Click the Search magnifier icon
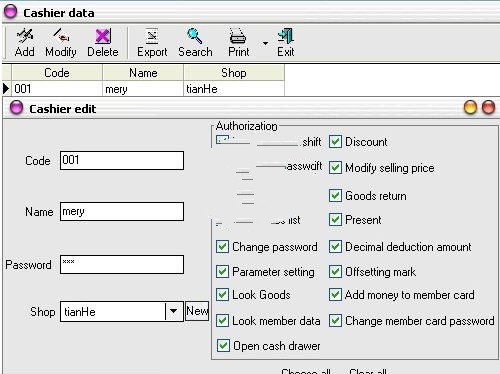This screenshot has width=500, height=374. 195,36
